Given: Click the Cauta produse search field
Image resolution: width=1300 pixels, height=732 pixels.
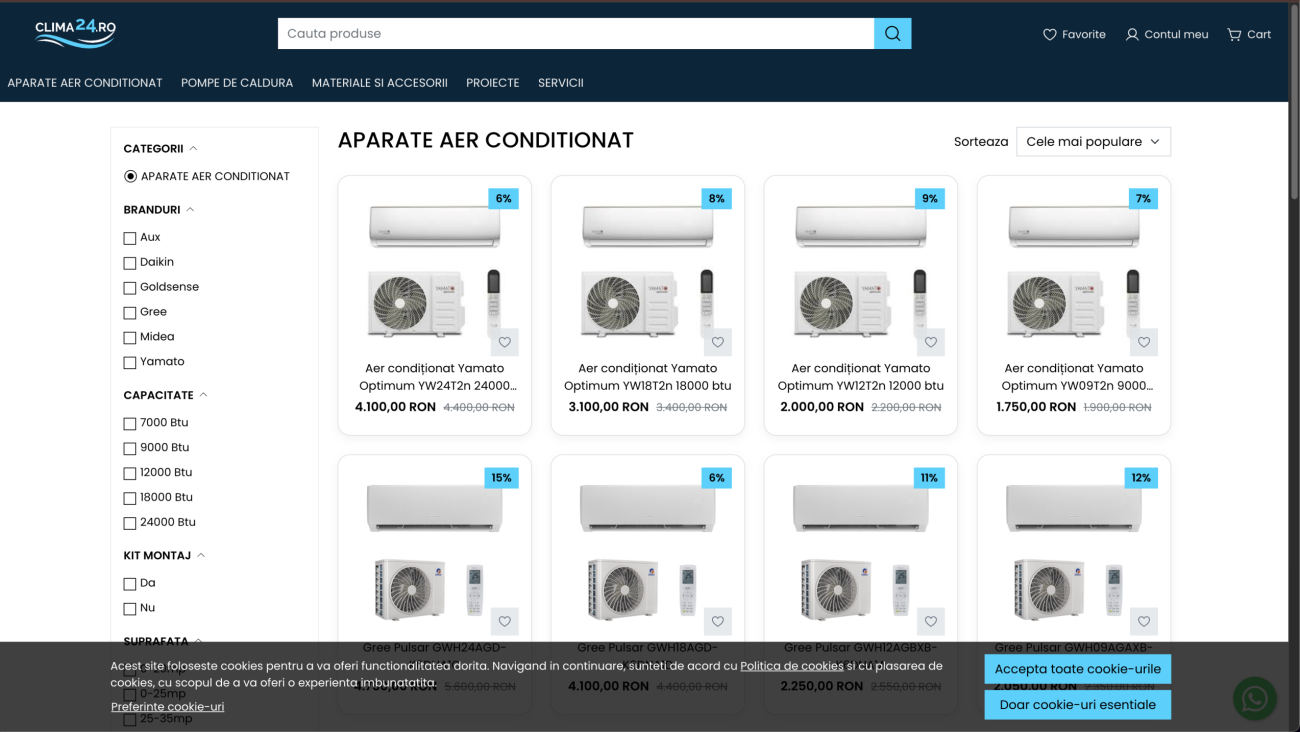Looking at the screenshot, I should [575, 34].
